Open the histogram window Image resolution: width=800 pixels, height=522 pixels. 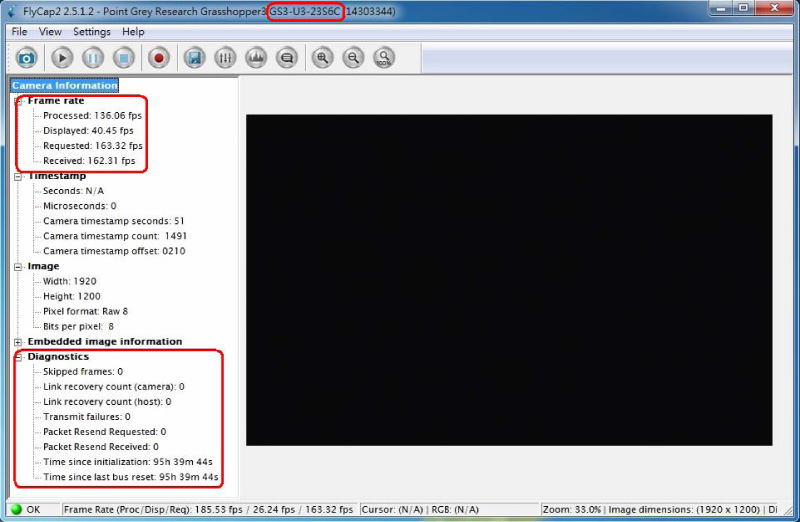click(255, 58)
